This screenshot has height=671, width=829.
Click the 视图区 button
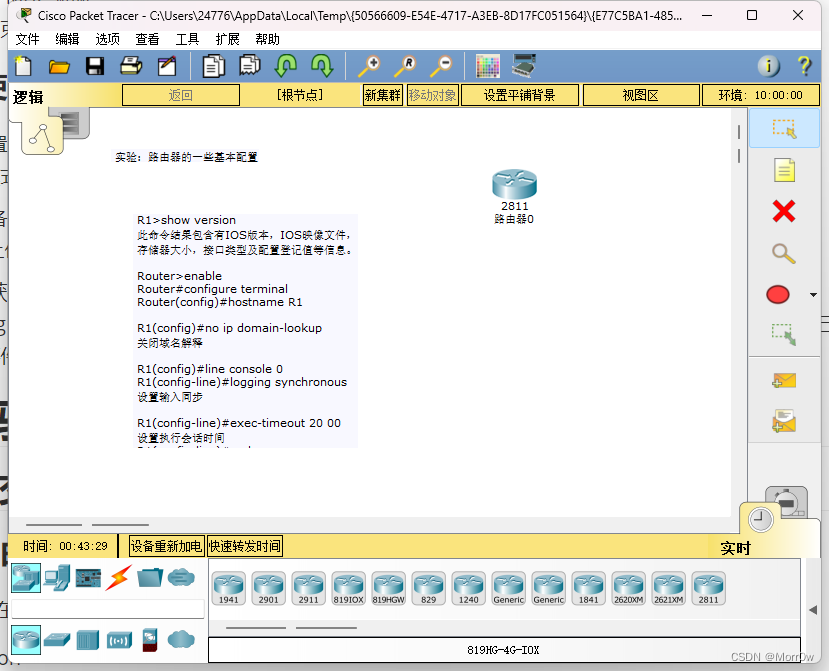(641, 95)
